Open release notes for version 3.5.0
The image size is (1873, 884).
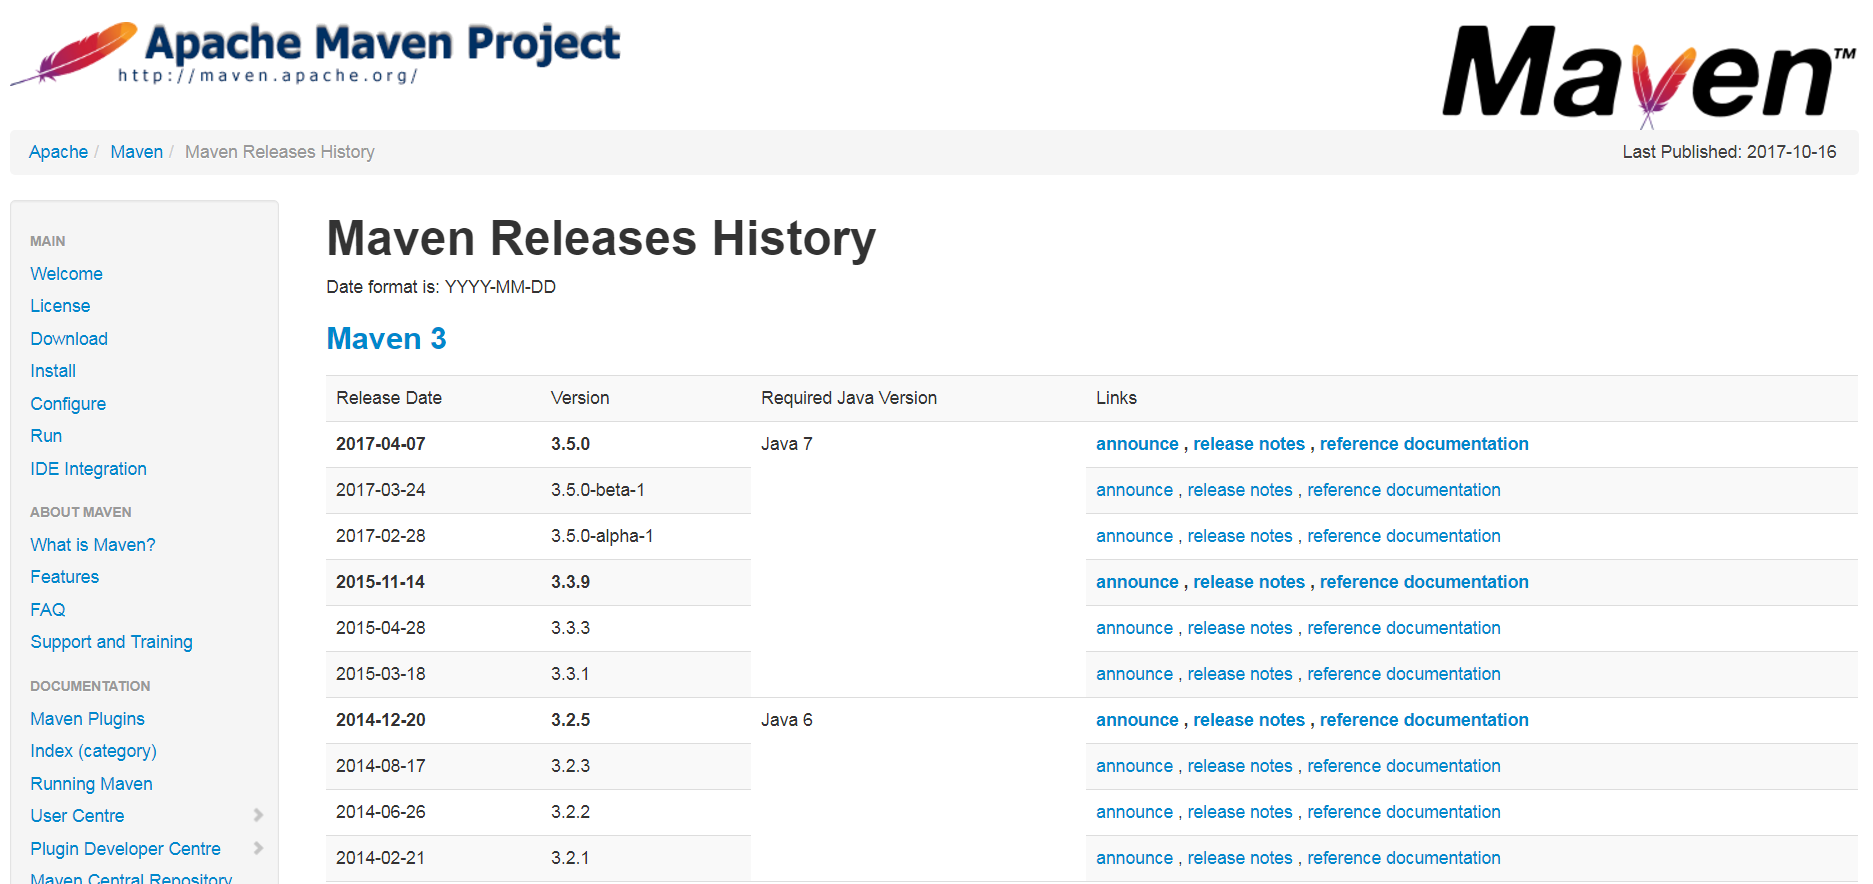point(1249,444)
